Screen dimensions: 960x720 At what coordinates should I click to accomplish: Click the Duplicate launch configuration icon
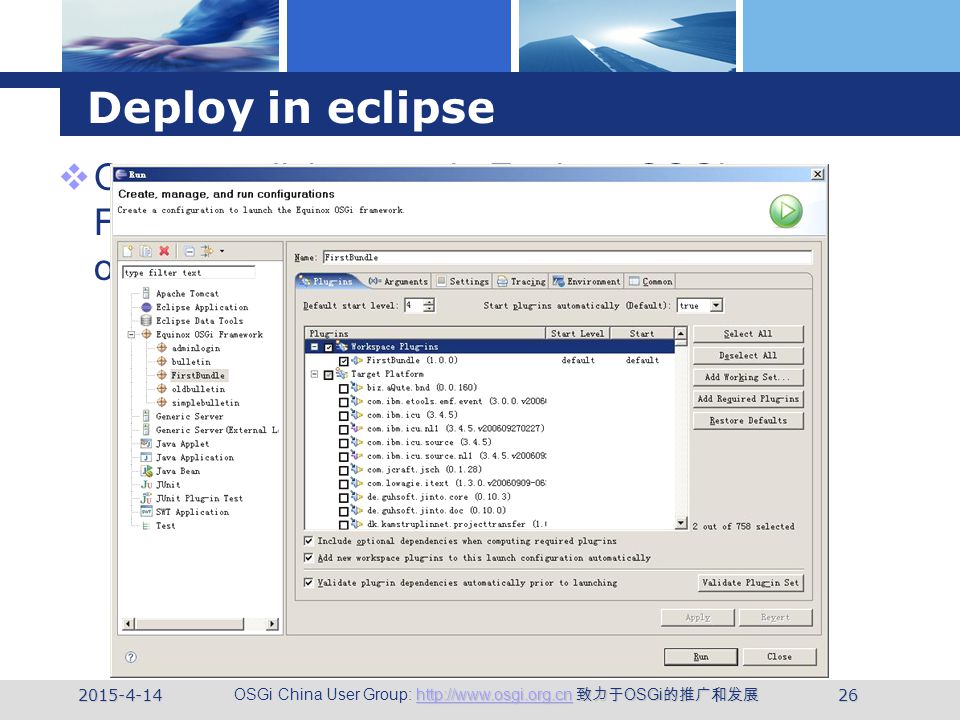(x=146, y=251)
